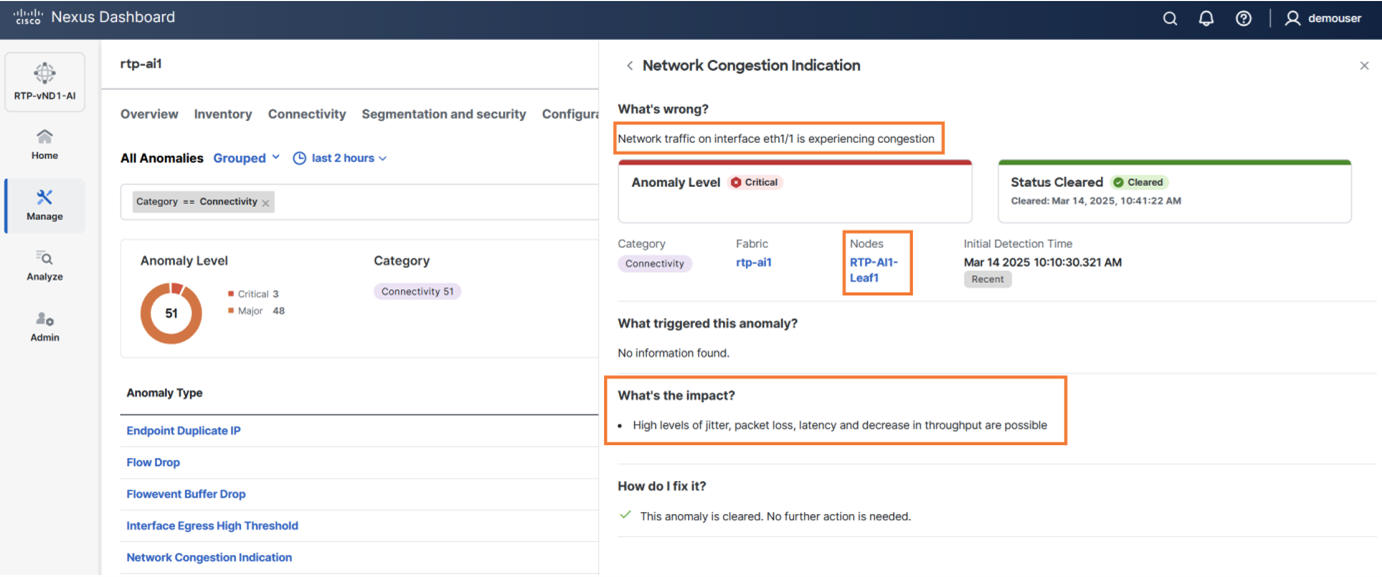Open the demouser account menu

(1322, 18)
